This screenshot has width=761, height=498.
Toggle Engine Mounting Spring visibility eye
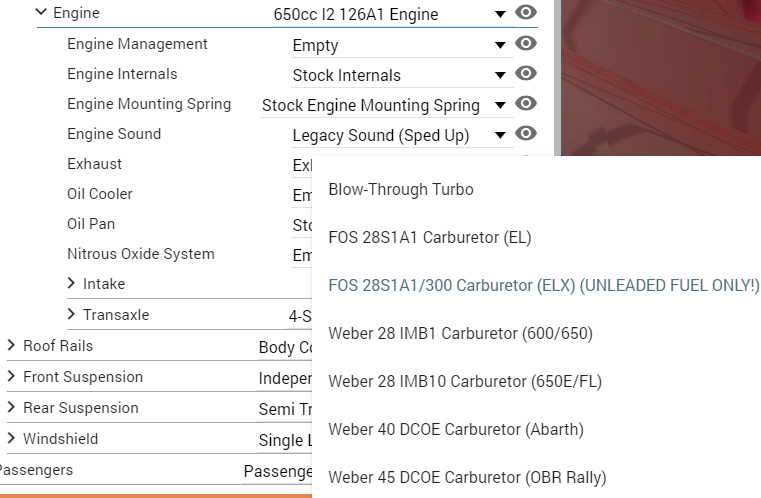point(526,103)
